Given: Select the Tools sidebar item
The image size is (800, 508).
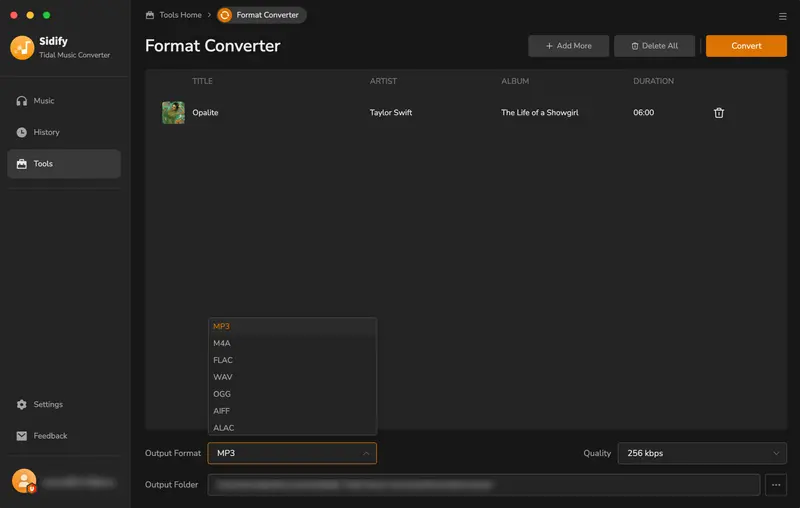Looking at the screenshot, I should [x=64, y=164].
